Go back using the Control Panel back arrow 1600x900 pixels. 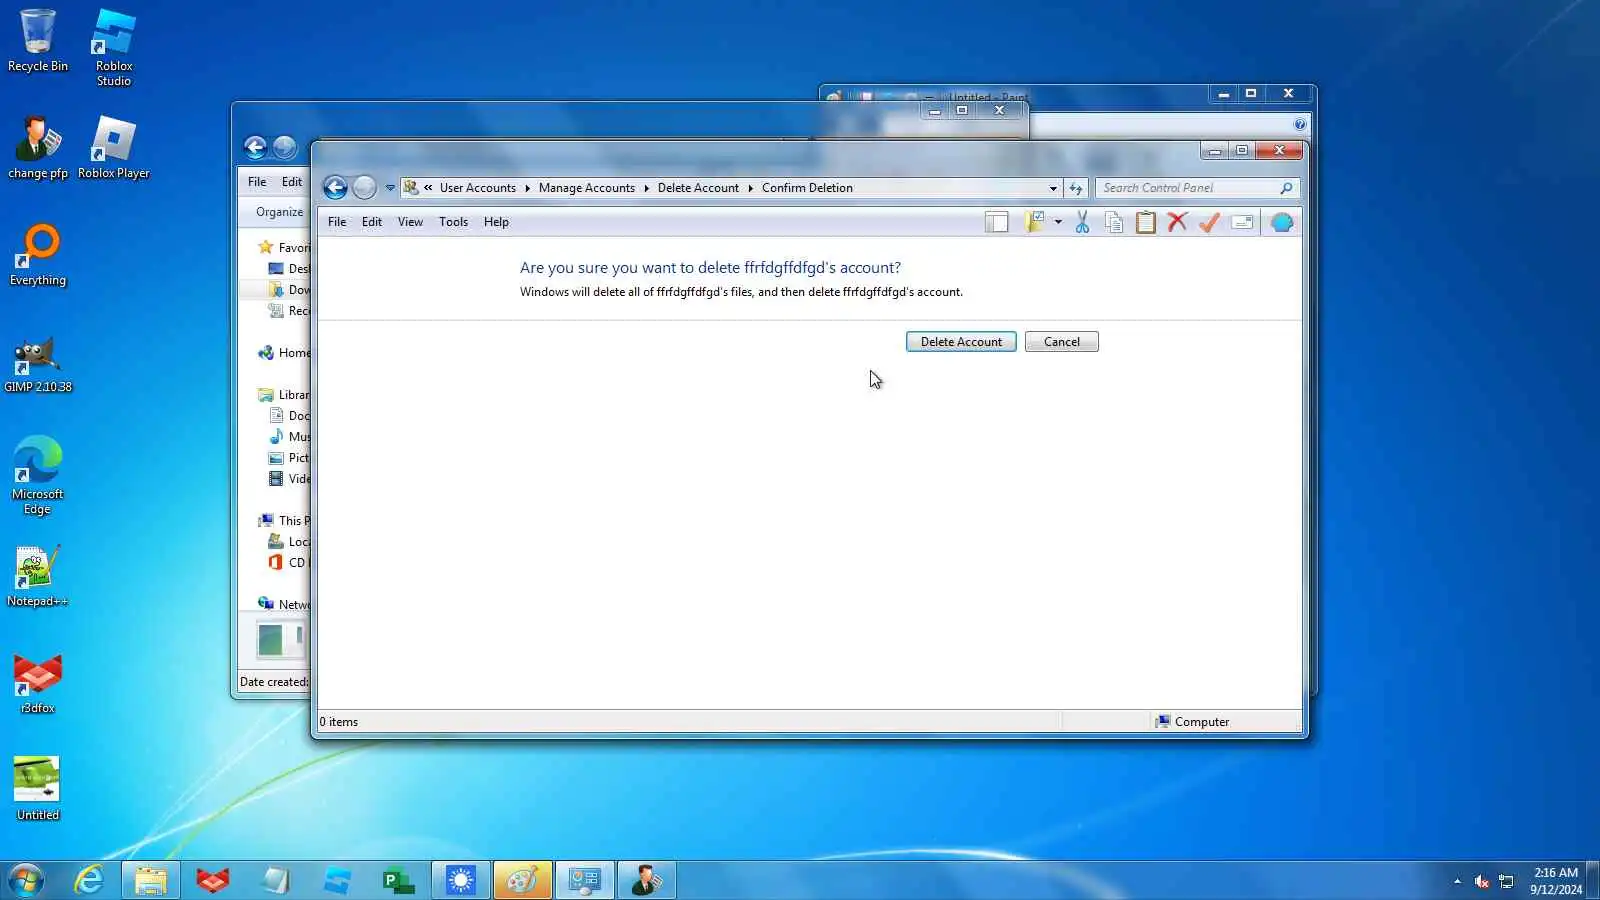point(336,188)
